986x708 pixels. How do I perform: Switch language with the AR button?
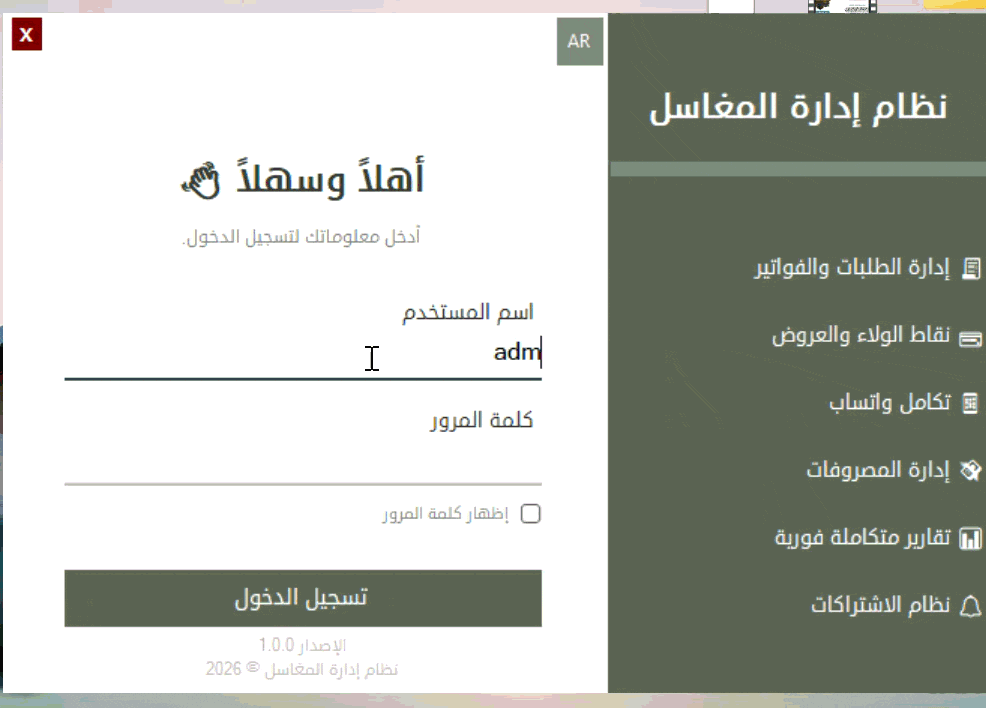[580, 41]
